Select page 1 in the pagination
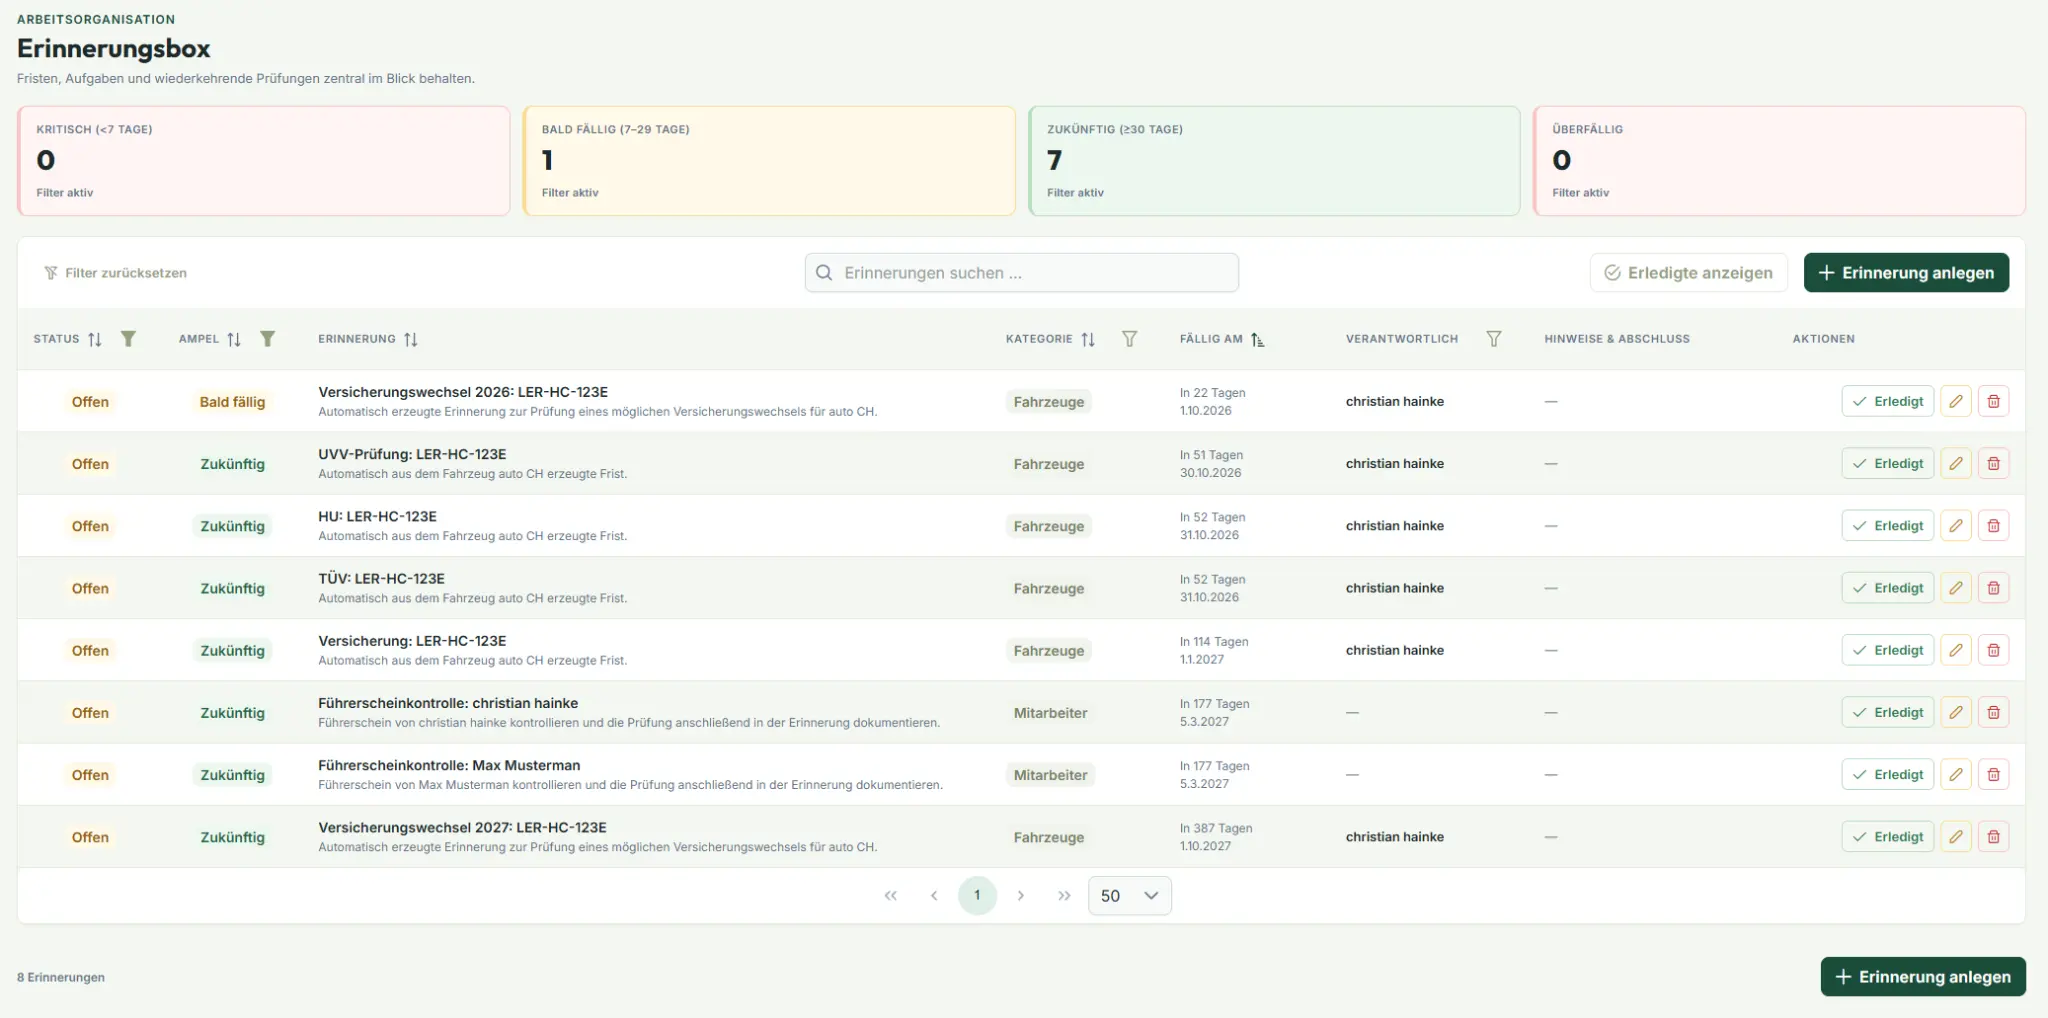The height and width of the screenshot is (1018, 2048). pyautogui.click(x=977, y=895)
